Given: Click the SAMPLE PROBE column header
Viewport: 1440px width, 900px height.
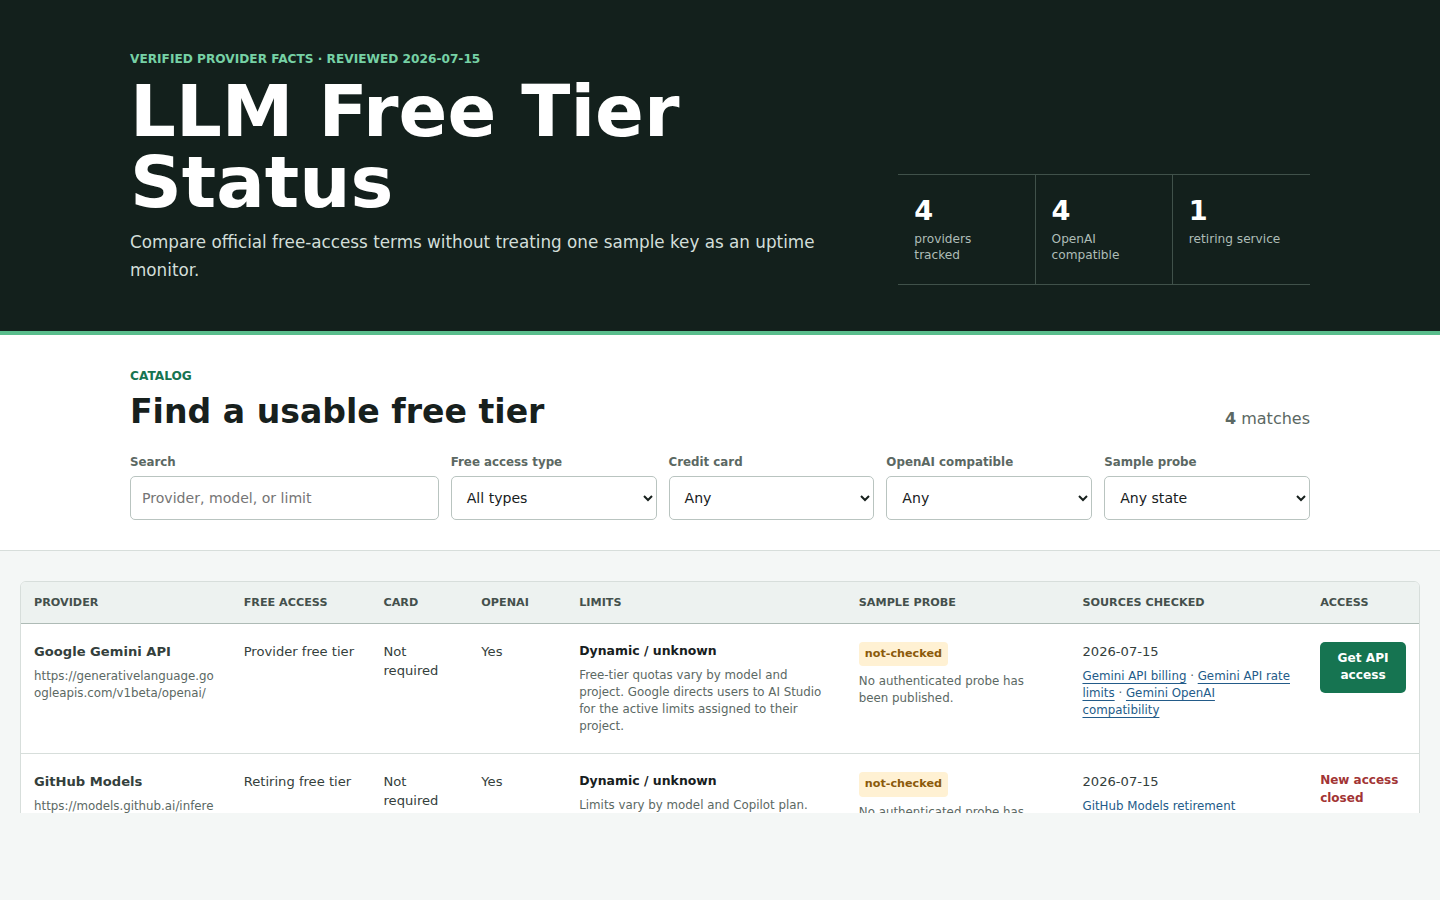Looking at the screenshot, I should click(x=907, y=602).
